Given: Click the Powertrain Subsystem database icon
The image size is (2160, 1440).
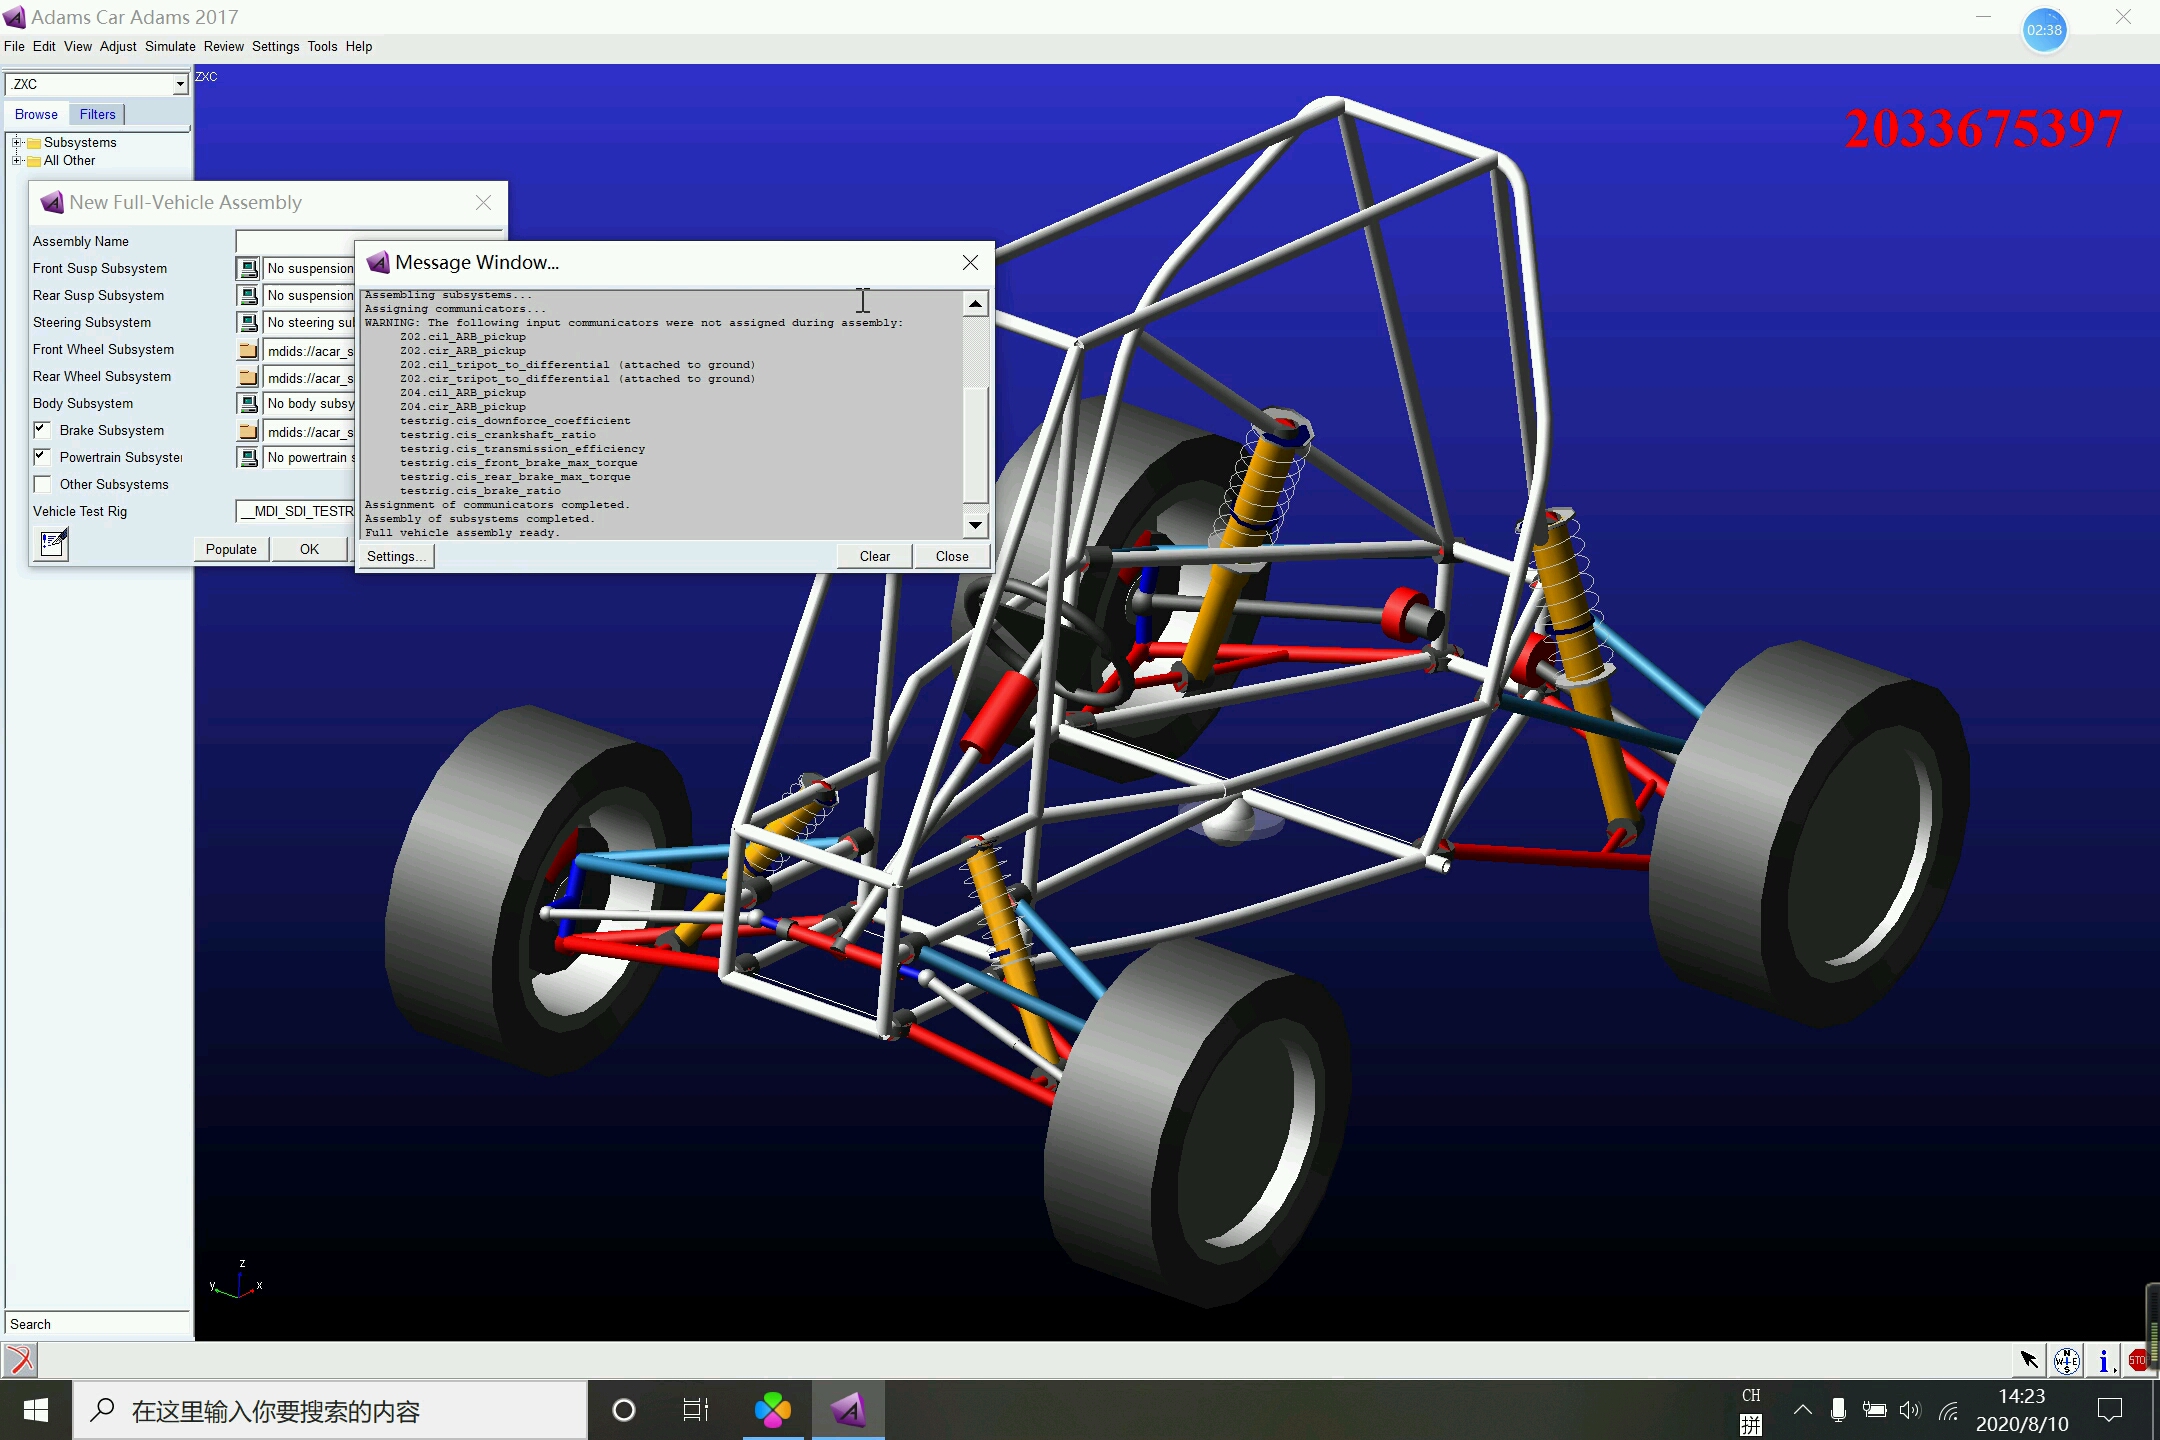Looking at the screenshot, I should coord(247,457).
